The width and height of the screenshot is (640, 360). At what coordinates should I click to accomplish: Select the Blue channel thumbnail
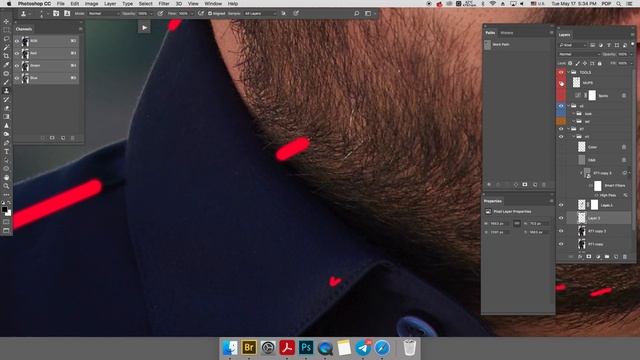tap(25, 78)
